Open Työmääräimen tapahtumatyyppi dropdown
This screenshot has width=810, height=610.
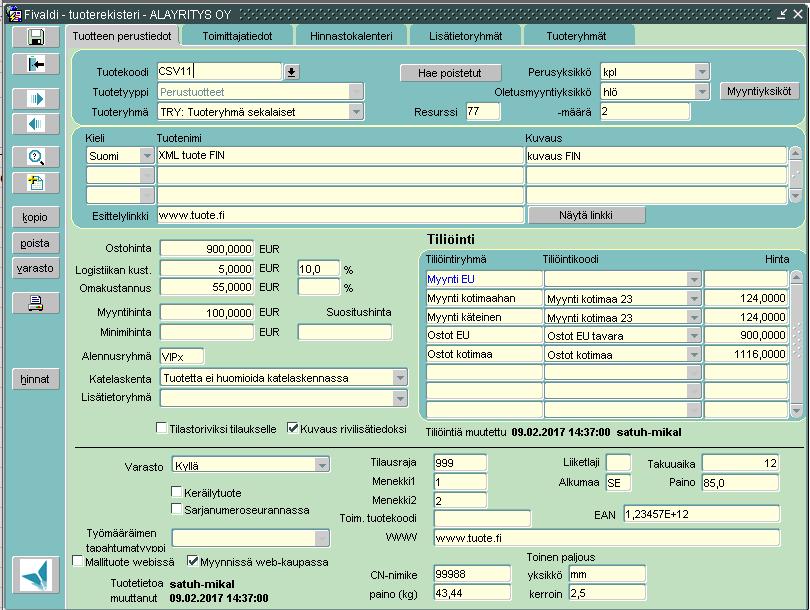[321, 538]
